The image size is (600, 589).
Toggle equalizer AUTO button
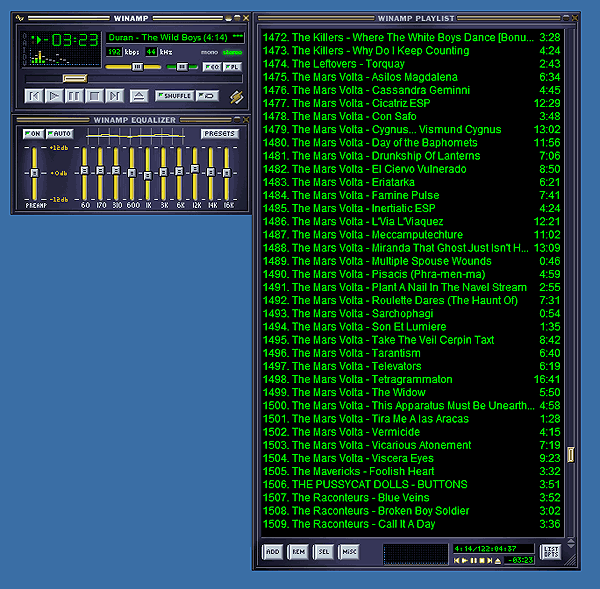[60, 134]
